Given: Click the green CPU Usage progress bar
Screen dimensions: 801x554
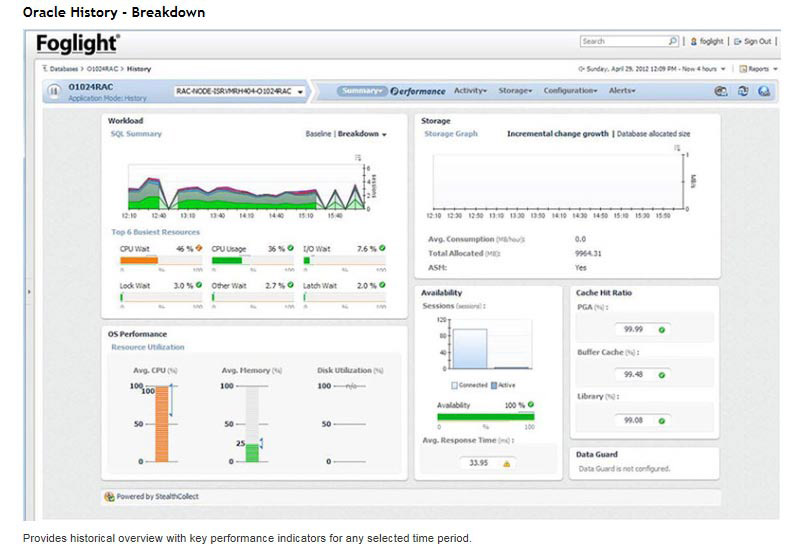Looking at the screenshot, I should [x=227, y=261].
